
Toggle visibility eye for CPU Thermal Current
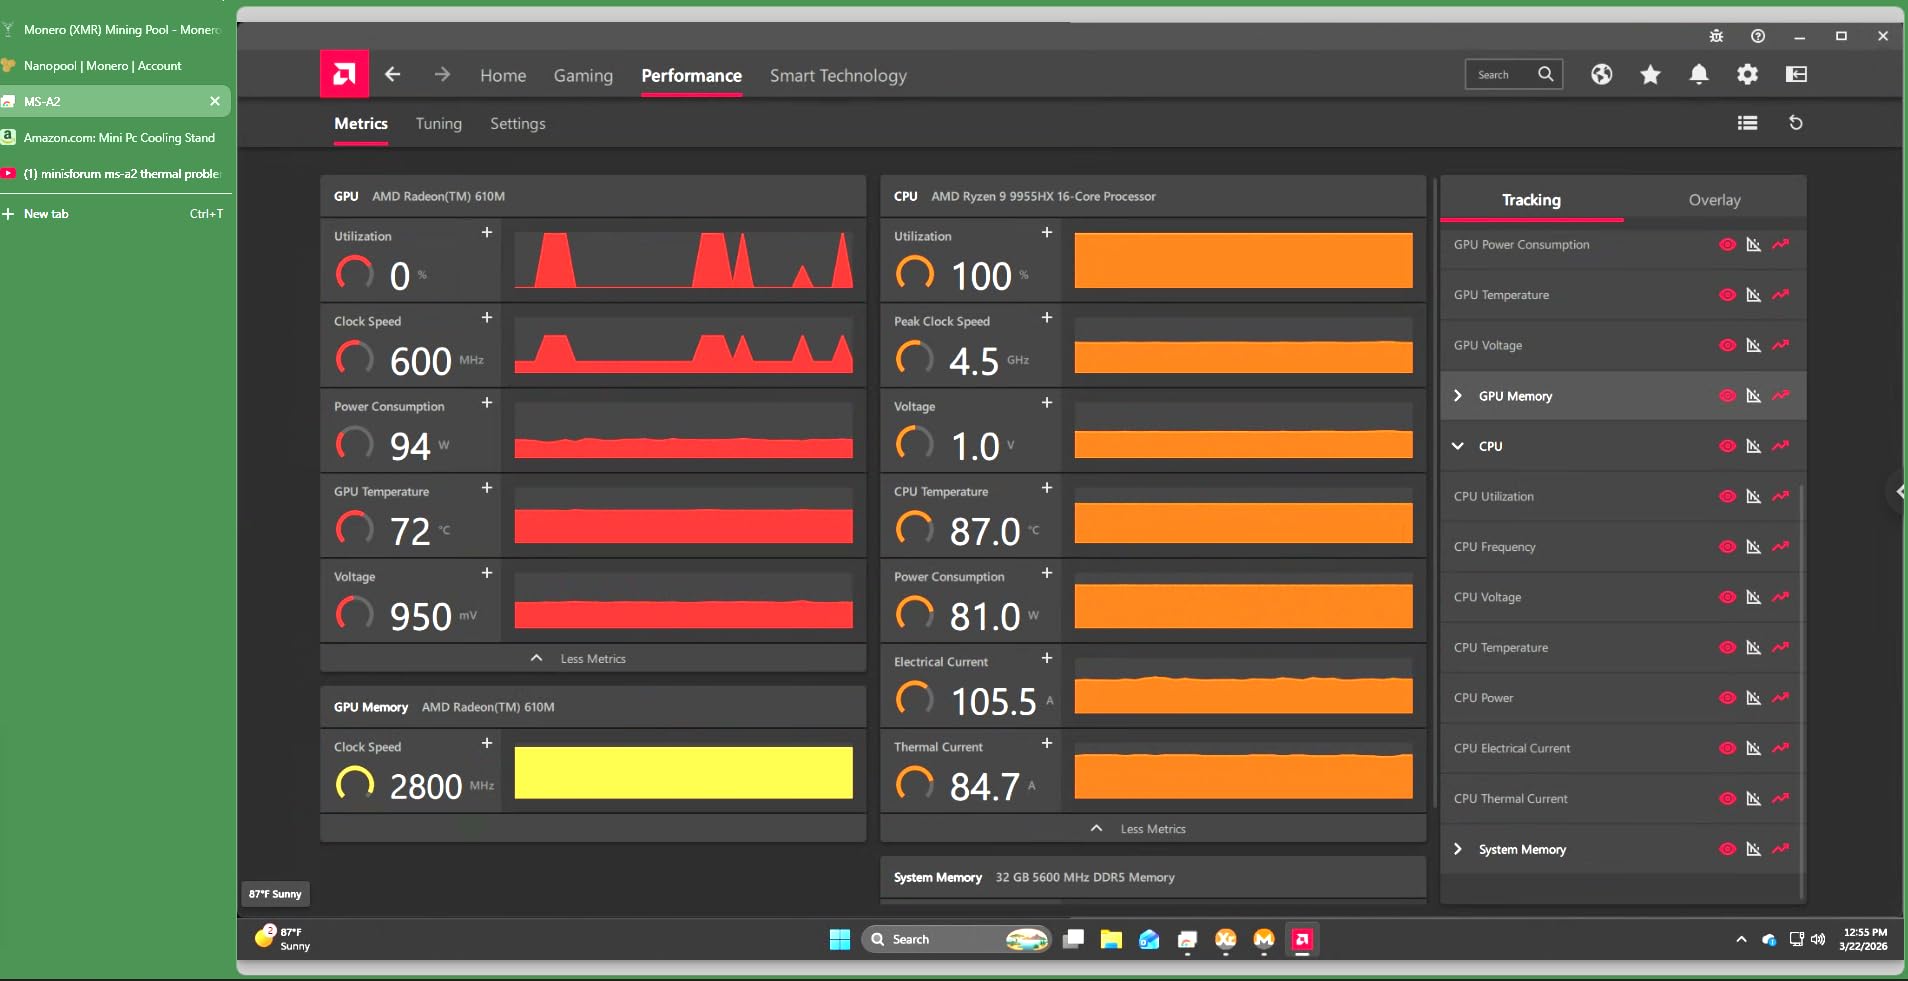(1727, 798)
